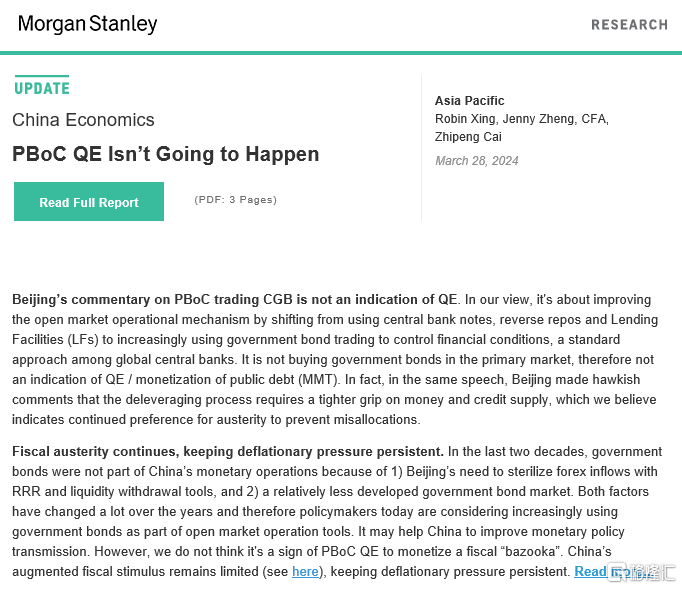Select the green UPDATE tag
The width and height of the screenshot is (682, 589).
click(42, 88)
